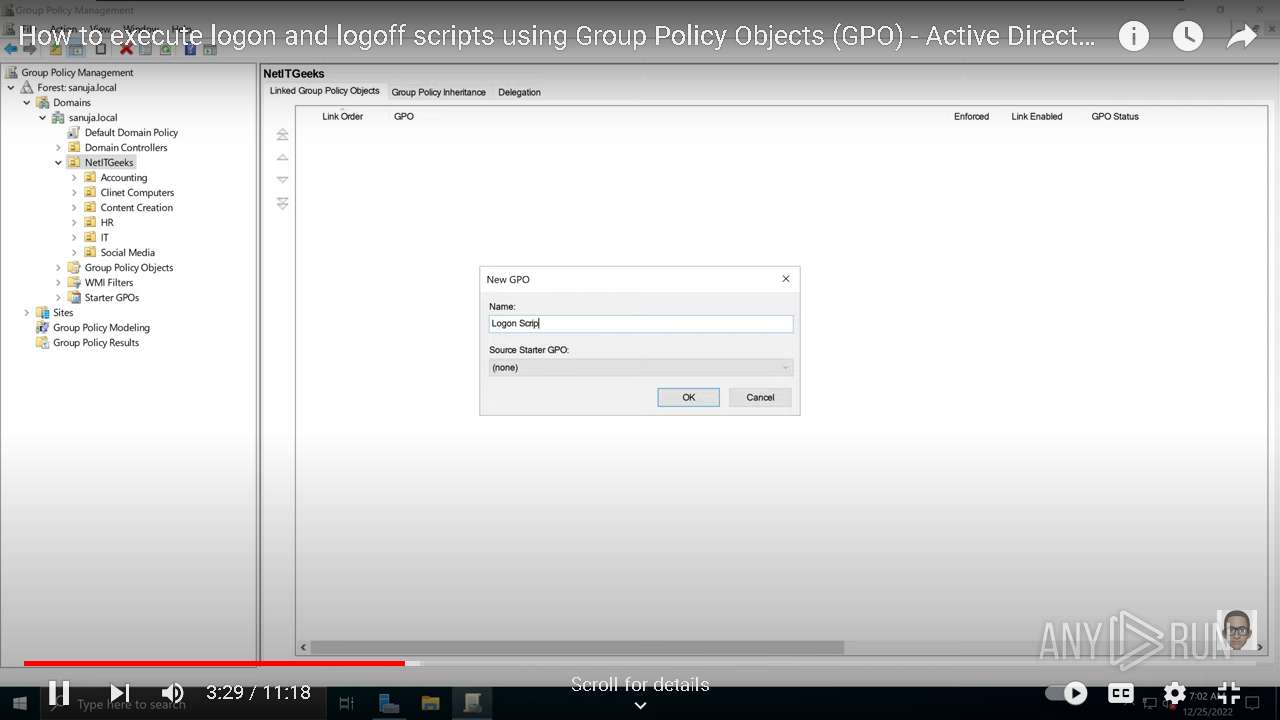1280x720 pixels.
Task: Pause the video
Action: coord(59,693)
